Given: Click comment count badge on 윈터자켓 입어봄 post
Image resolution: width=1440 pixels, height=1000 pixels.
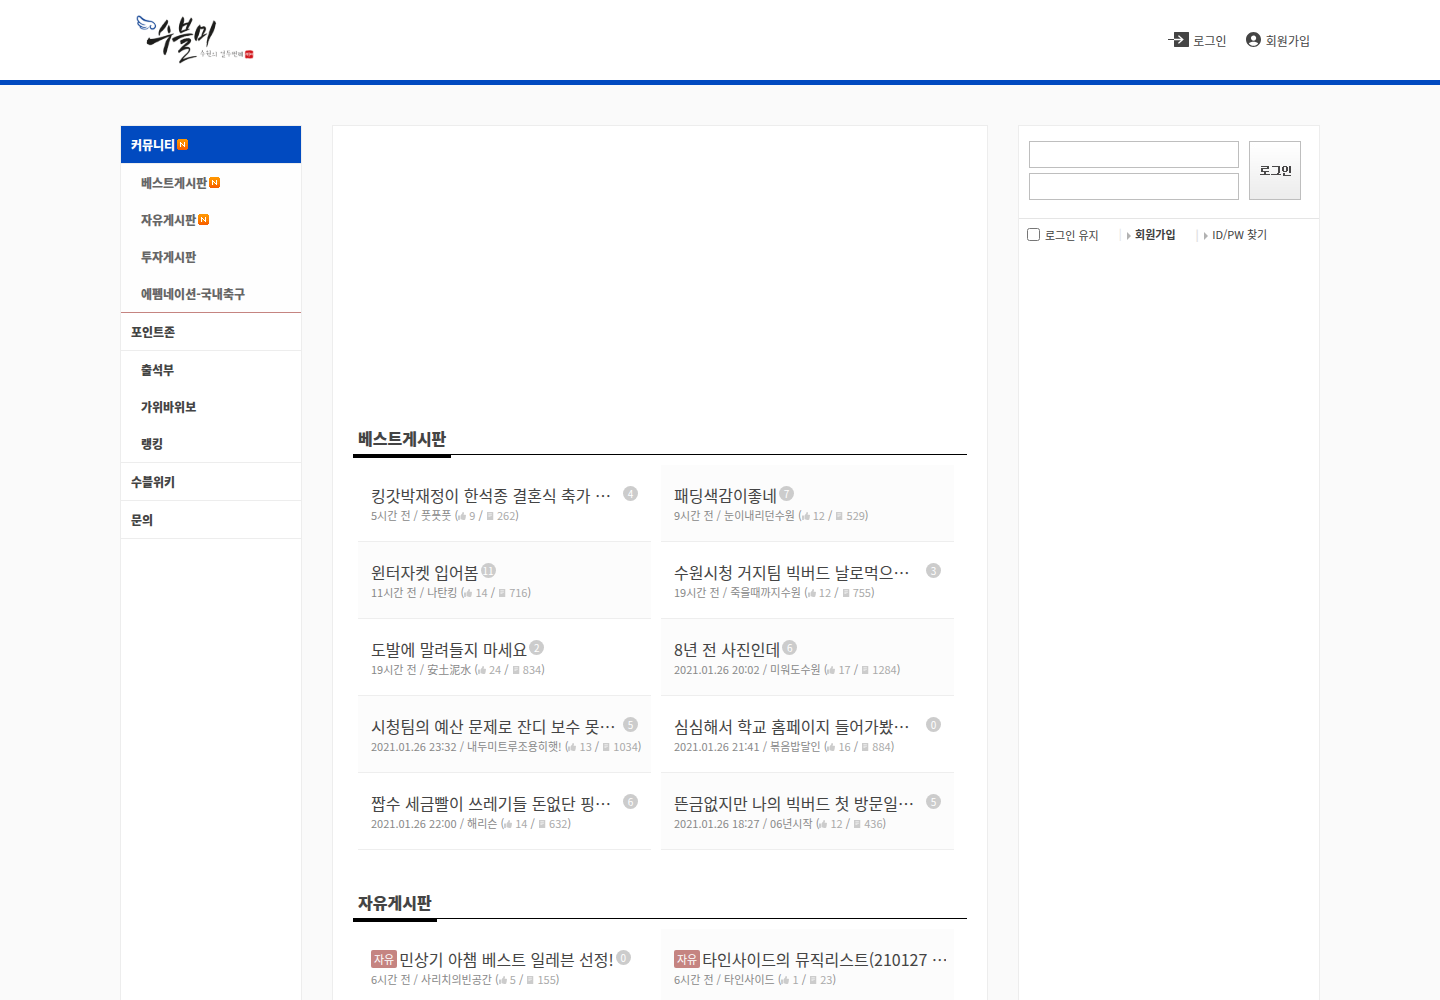Looking at the screenshot, I should click(x=488, y=571).
